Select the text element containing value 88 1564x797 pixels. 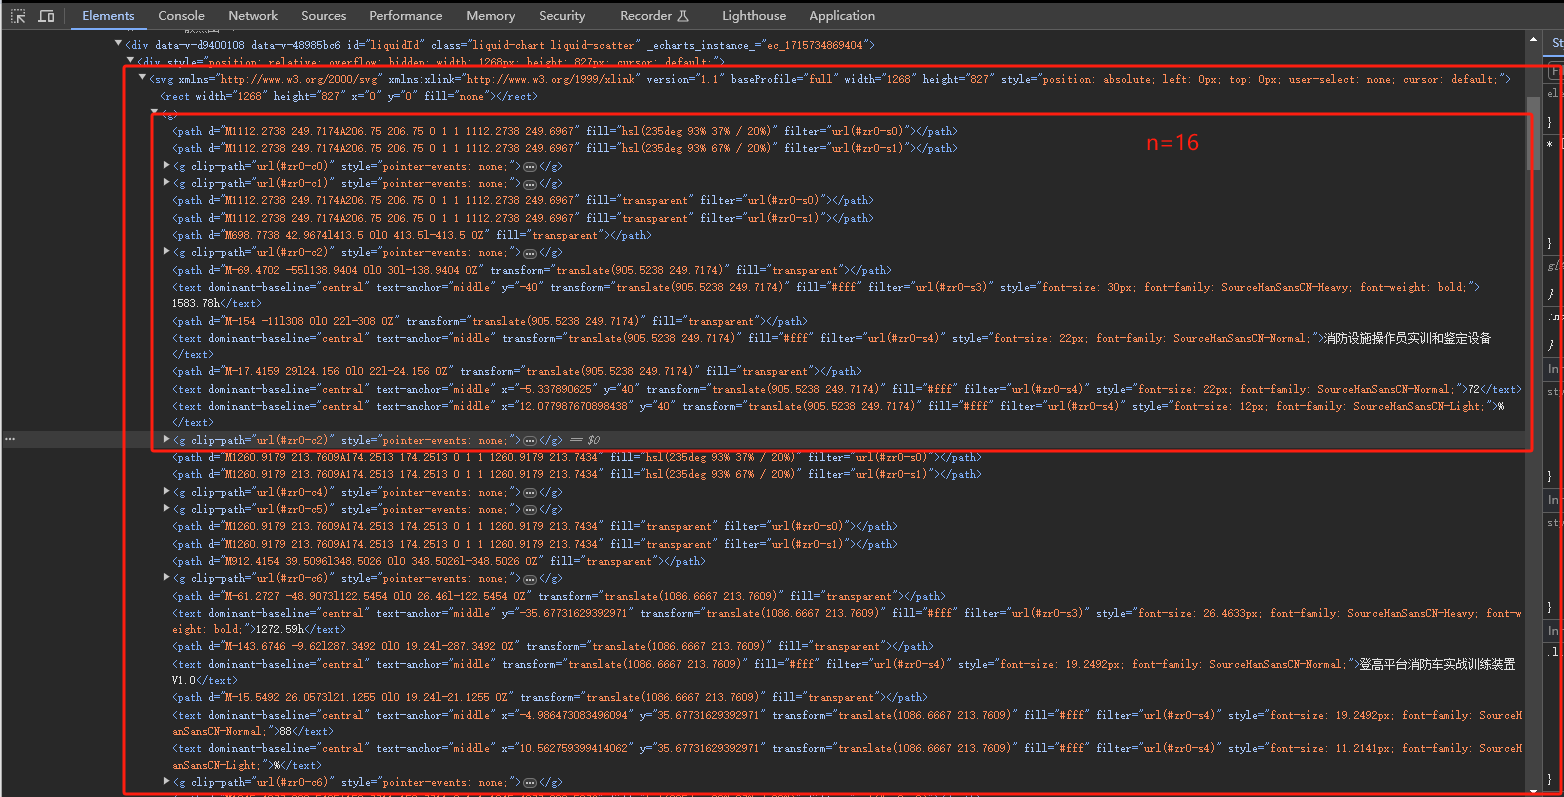coord(846,722)
